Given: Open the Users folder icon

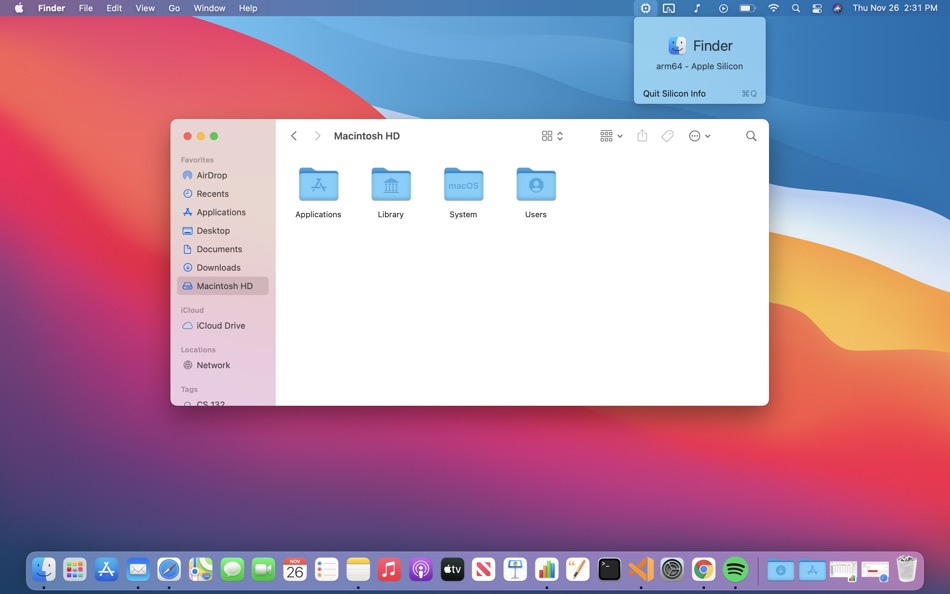Looking at the screenshot, I should pos(536,184).
